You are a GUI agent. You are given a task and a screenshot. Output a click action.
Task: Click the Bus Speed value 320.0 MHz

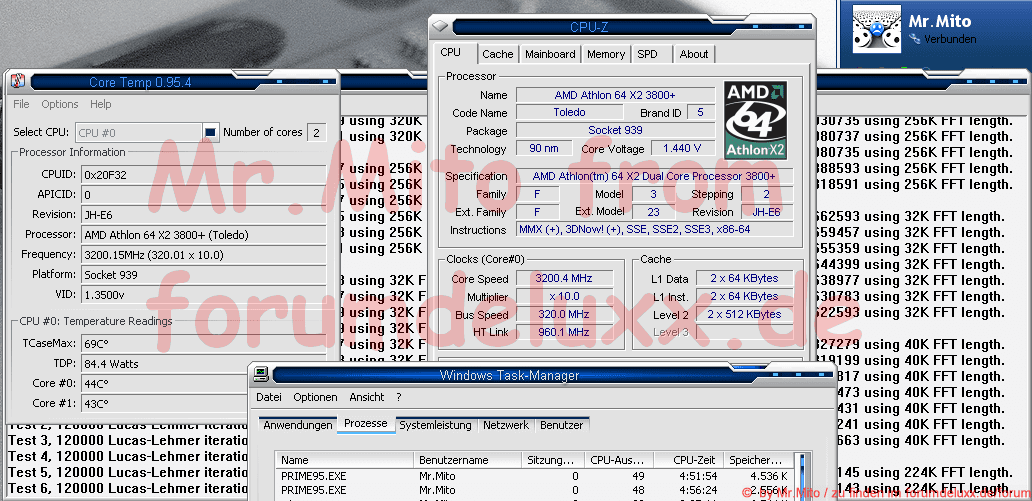[565, 314]
